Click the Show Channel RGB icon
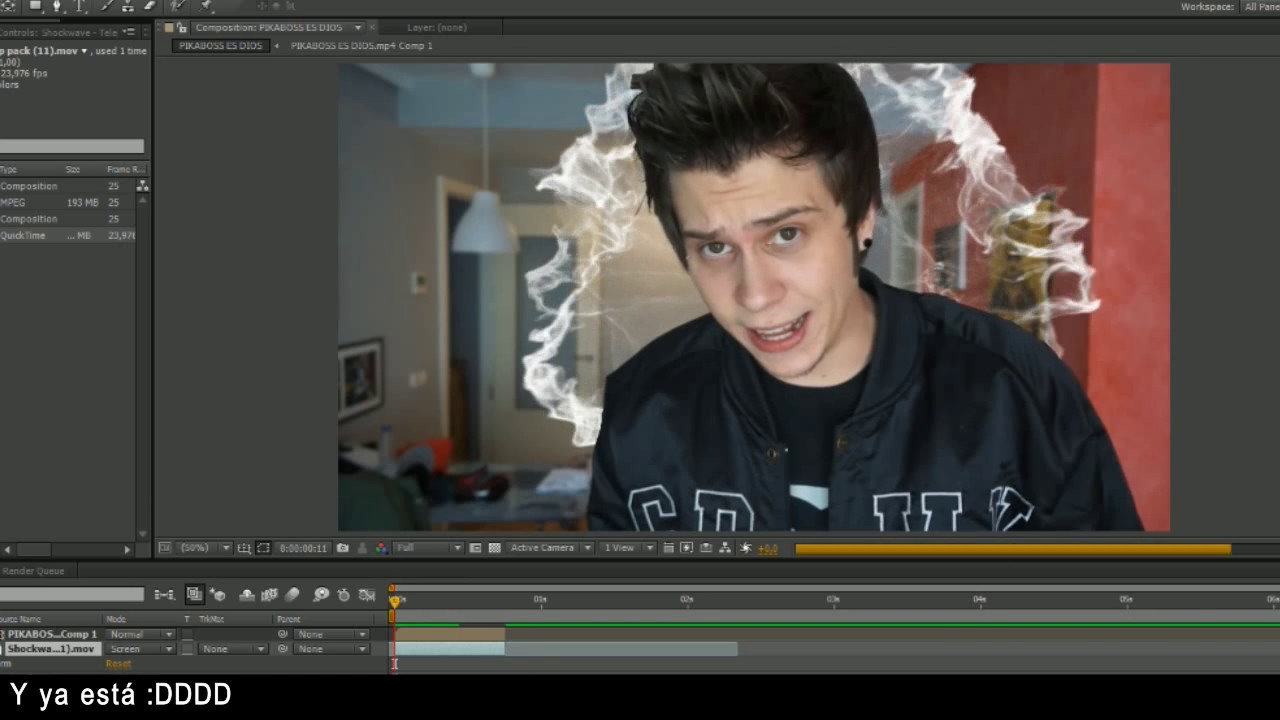The width and height of the screenshot is (1280, 720). [x=381, y=548]
